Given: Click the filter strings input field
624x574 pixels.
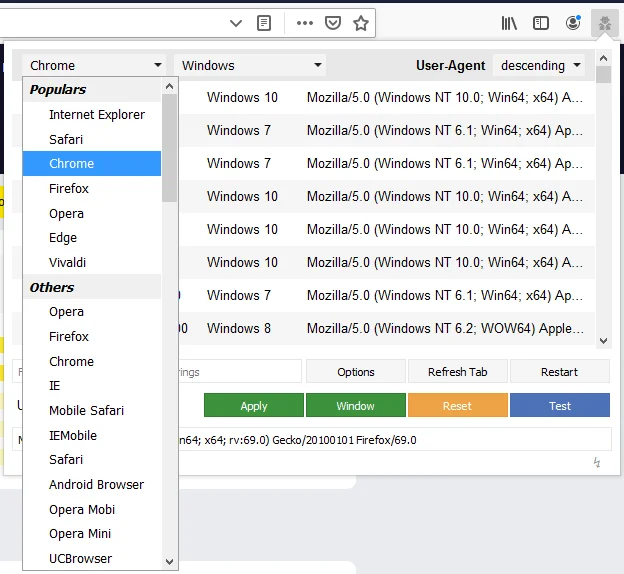Looking at the screenshot, I should click(x=157, y=372).
